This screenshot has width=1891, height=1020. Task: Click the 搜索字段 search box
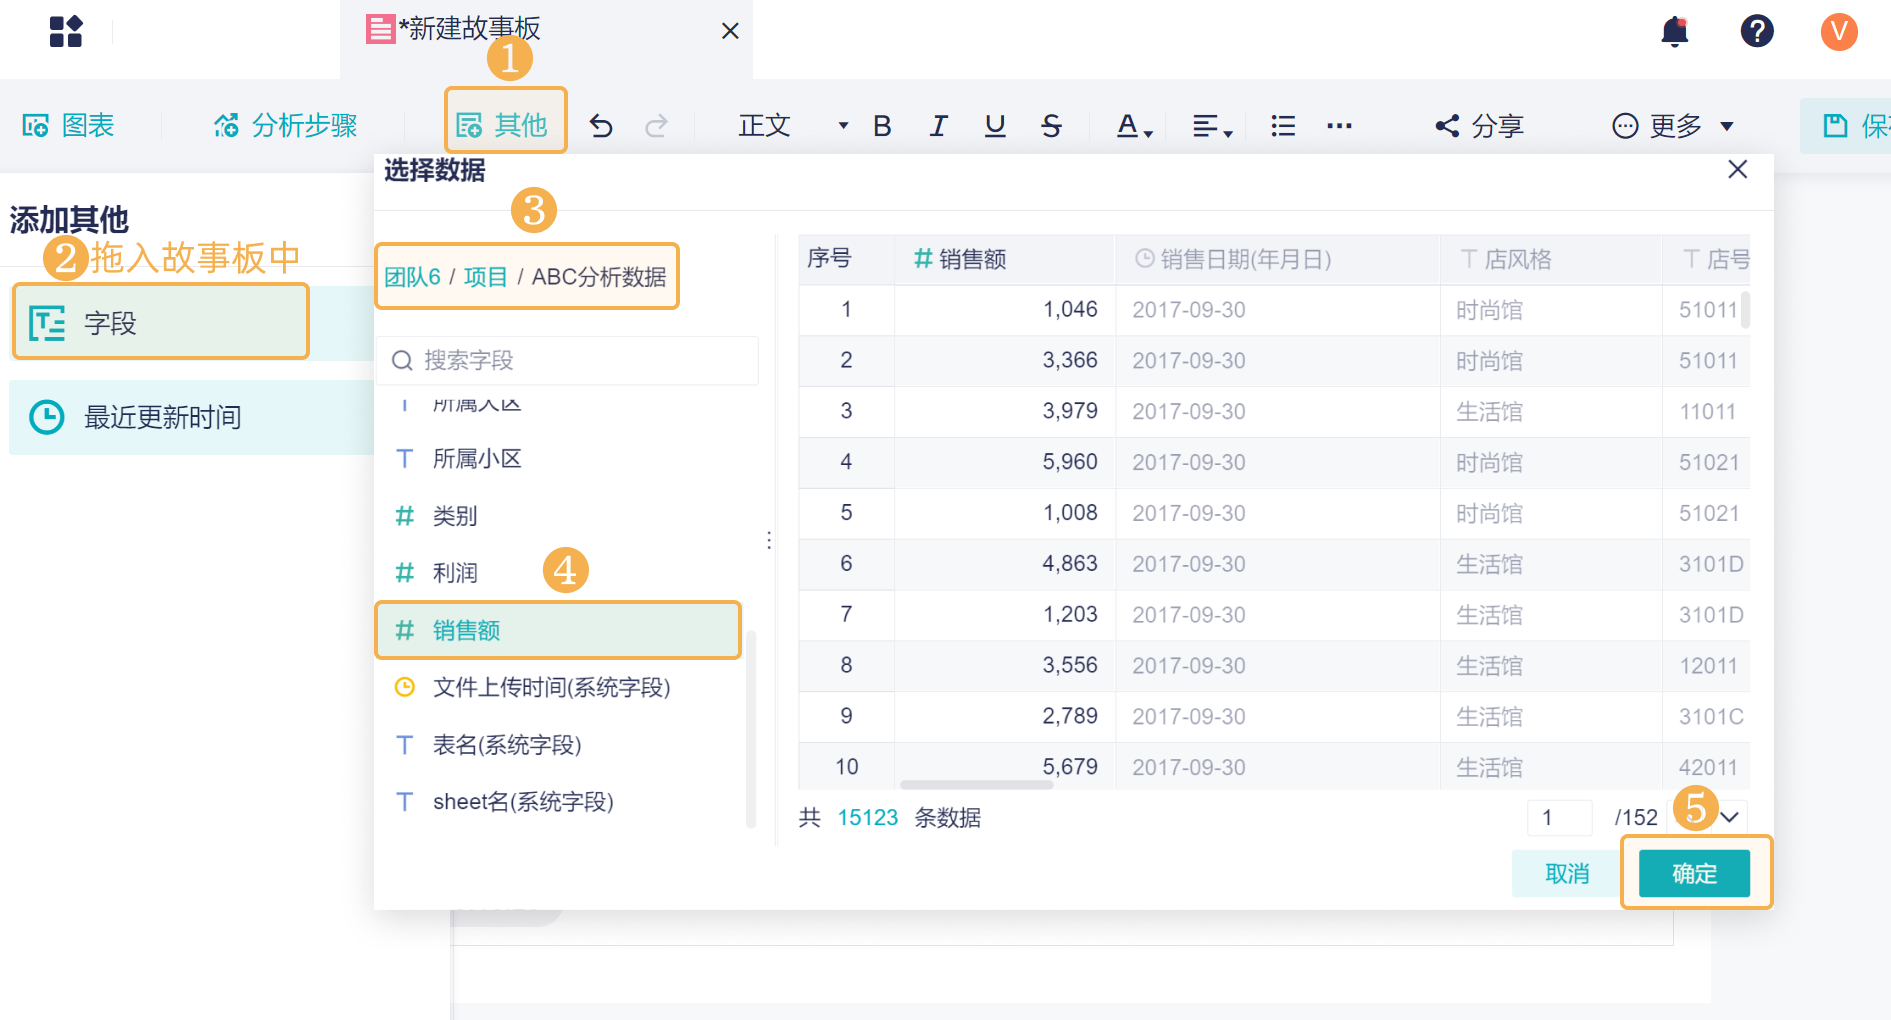click(x=568, y=360)
